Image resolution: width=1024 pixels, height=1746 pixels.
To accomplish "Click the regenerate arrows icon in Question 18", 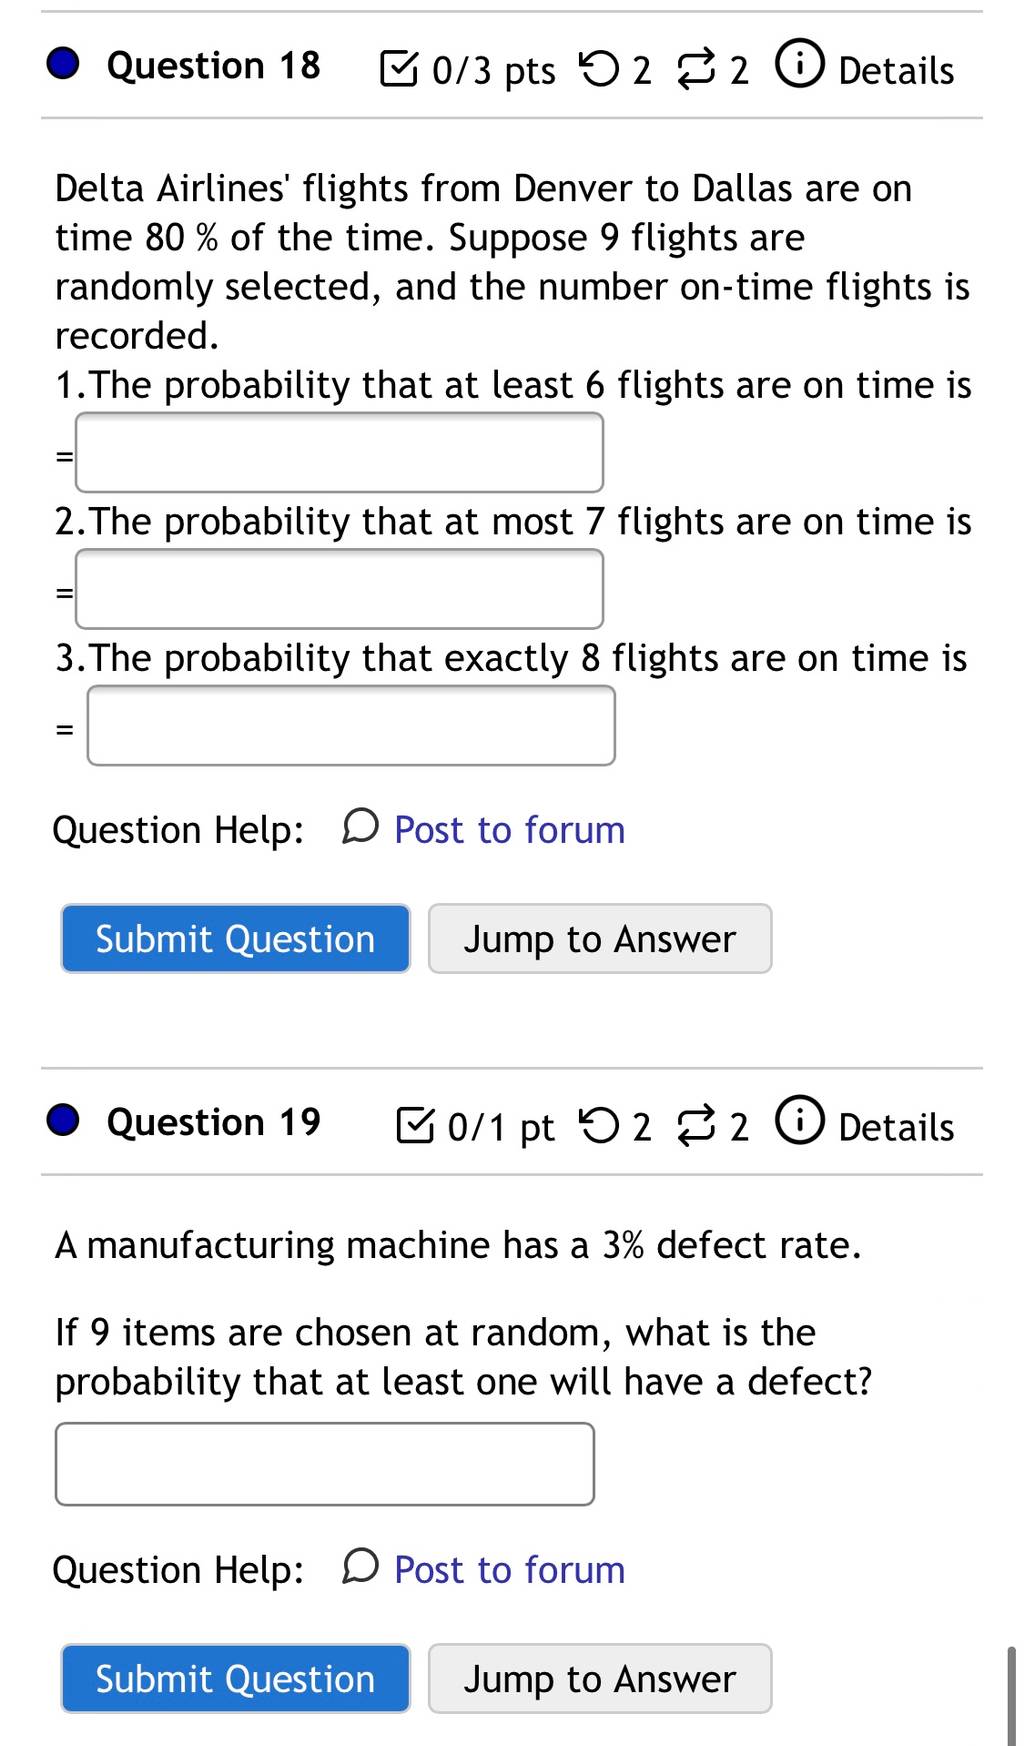I will coord(697,70).
